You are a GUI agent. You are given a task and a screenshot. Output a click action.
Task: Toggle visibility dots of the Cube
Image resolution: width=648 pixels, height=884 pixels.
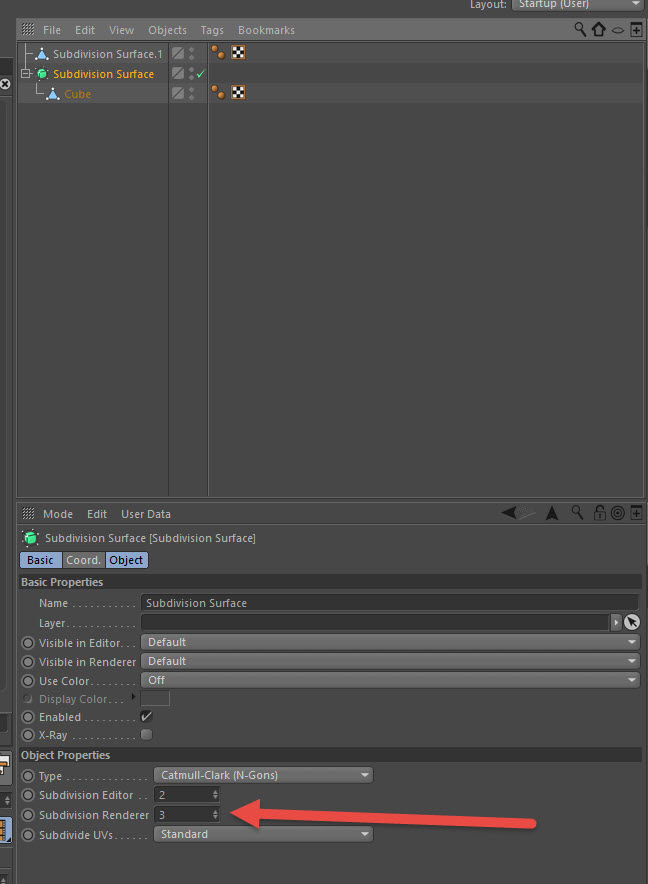[192, 93]
